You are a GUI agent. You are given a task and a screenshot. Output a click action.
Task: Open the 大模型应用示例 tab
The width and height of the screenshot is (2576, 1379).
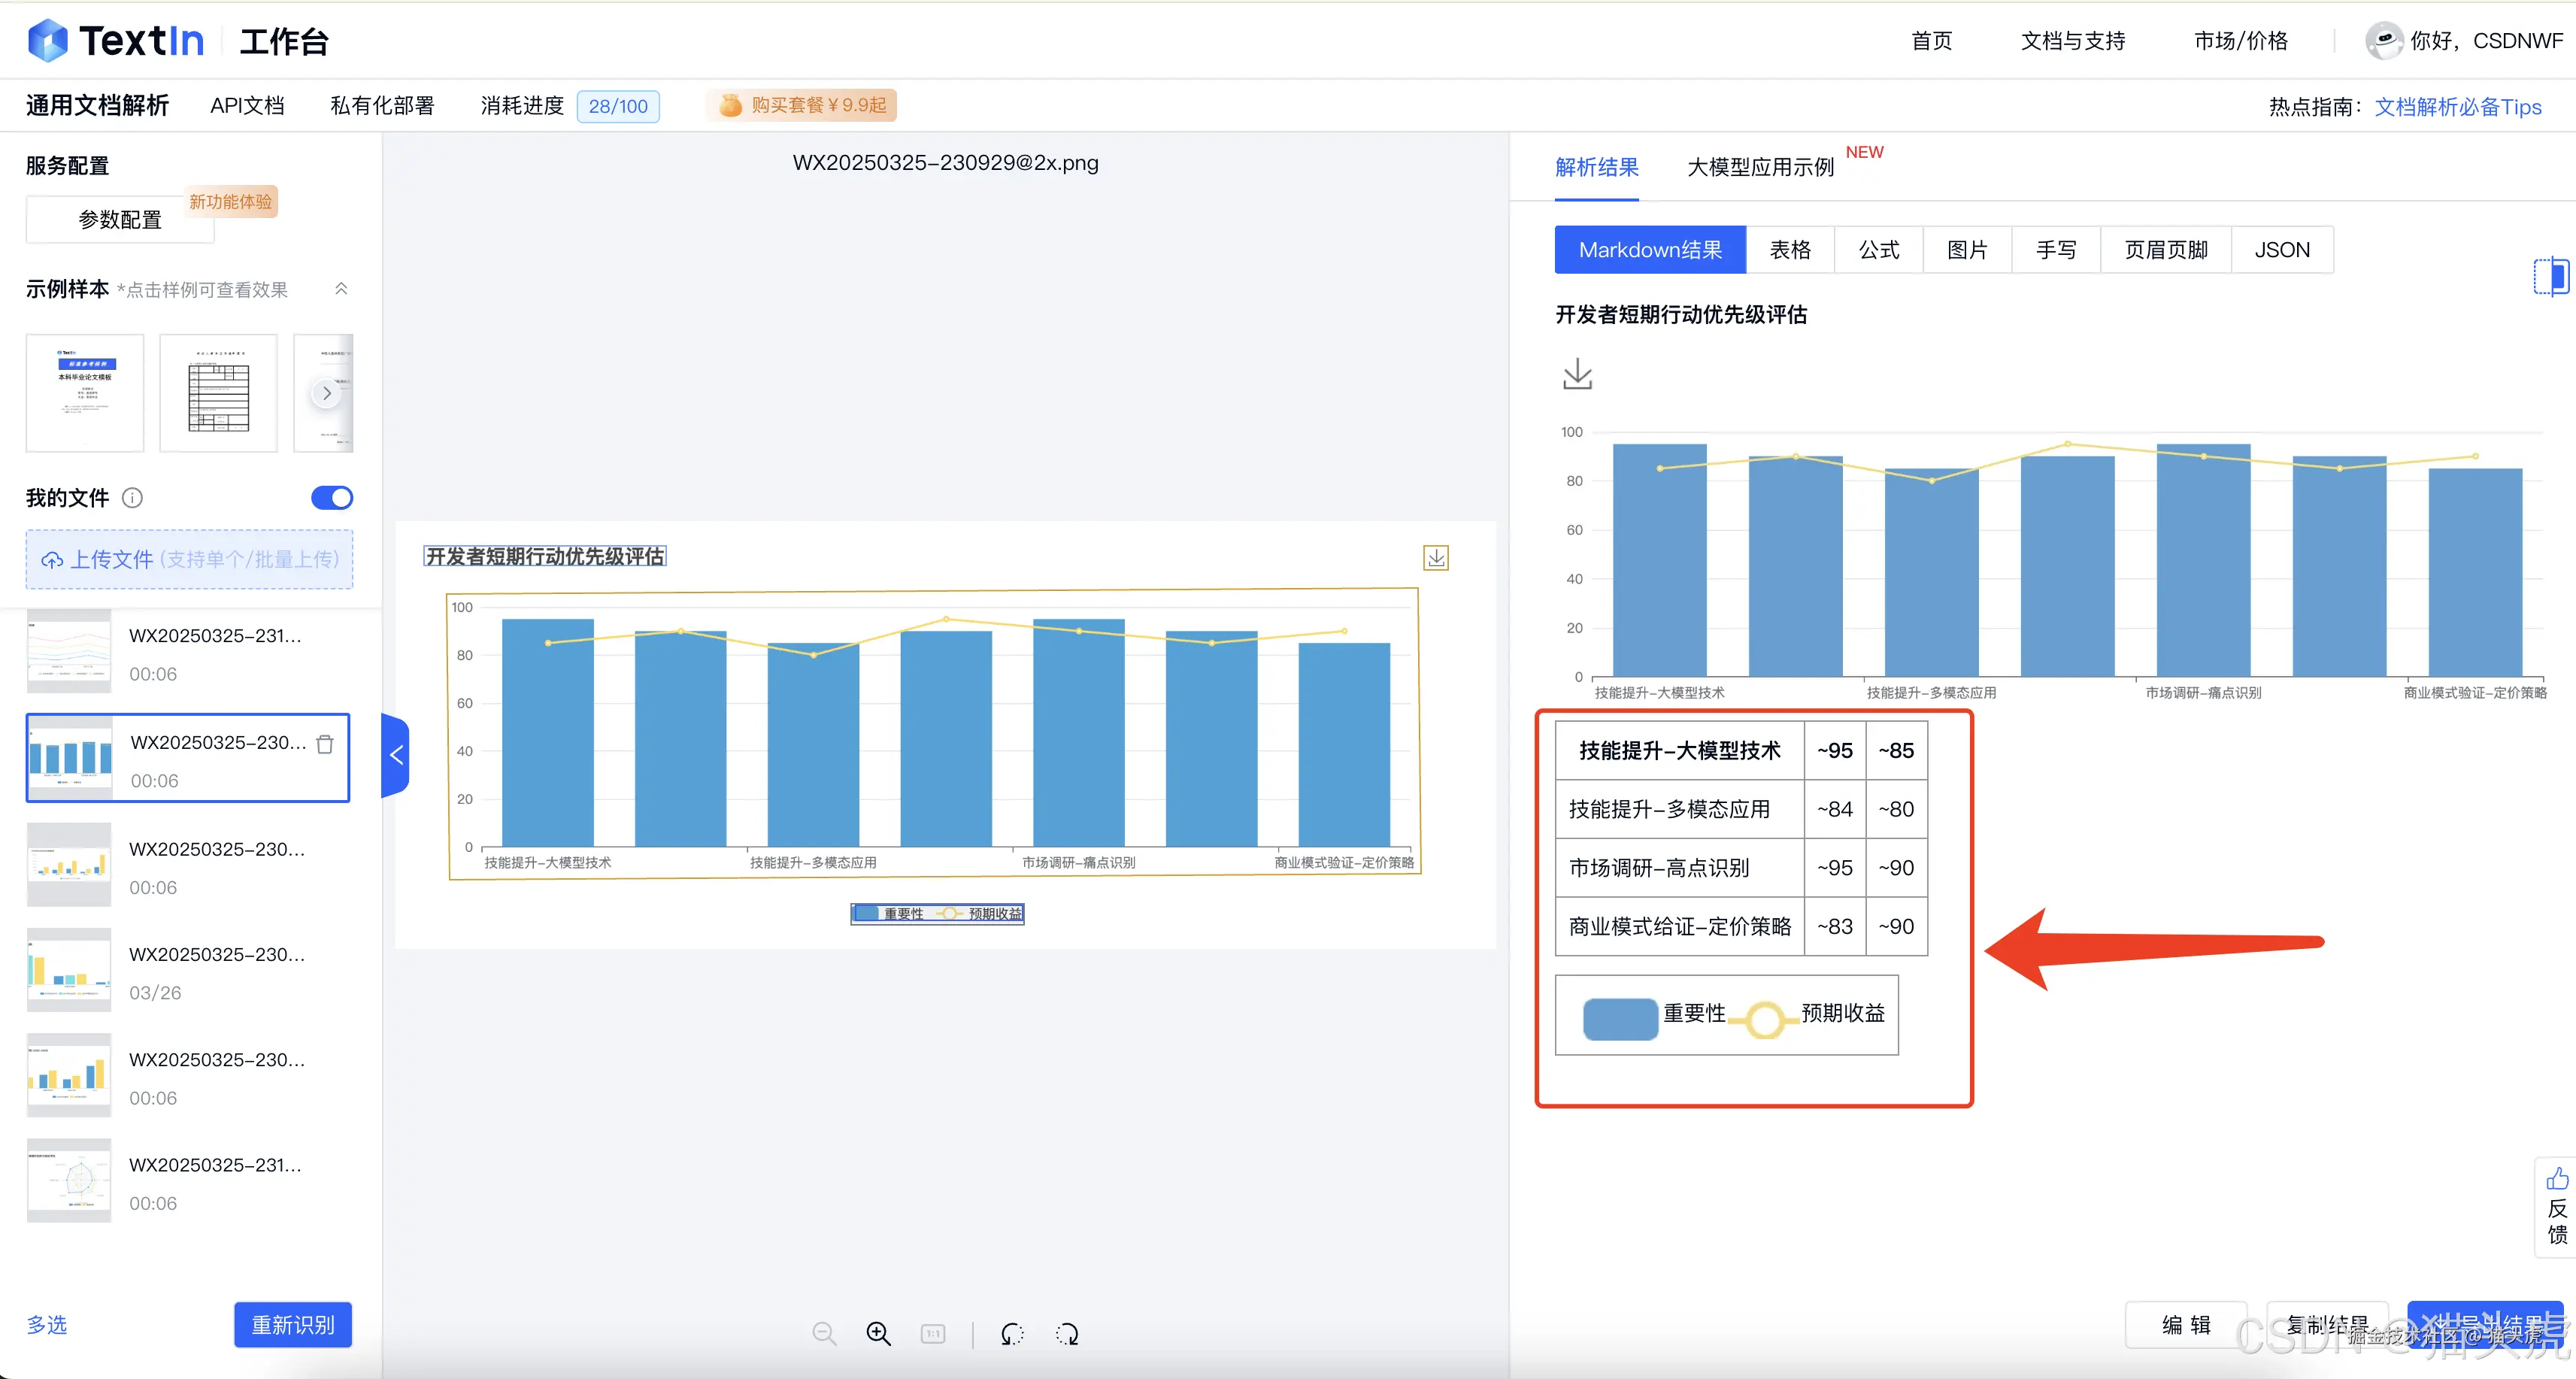[x=1759, y=167]
